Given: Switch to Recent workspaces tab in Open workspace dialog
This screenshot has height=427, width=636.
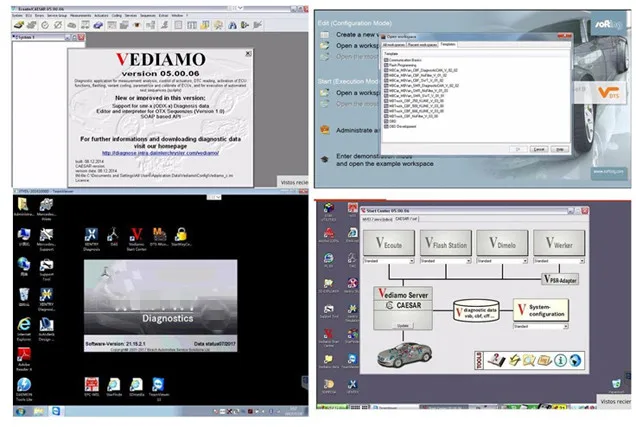Looking at the screenshot, I should coord(422,45).
